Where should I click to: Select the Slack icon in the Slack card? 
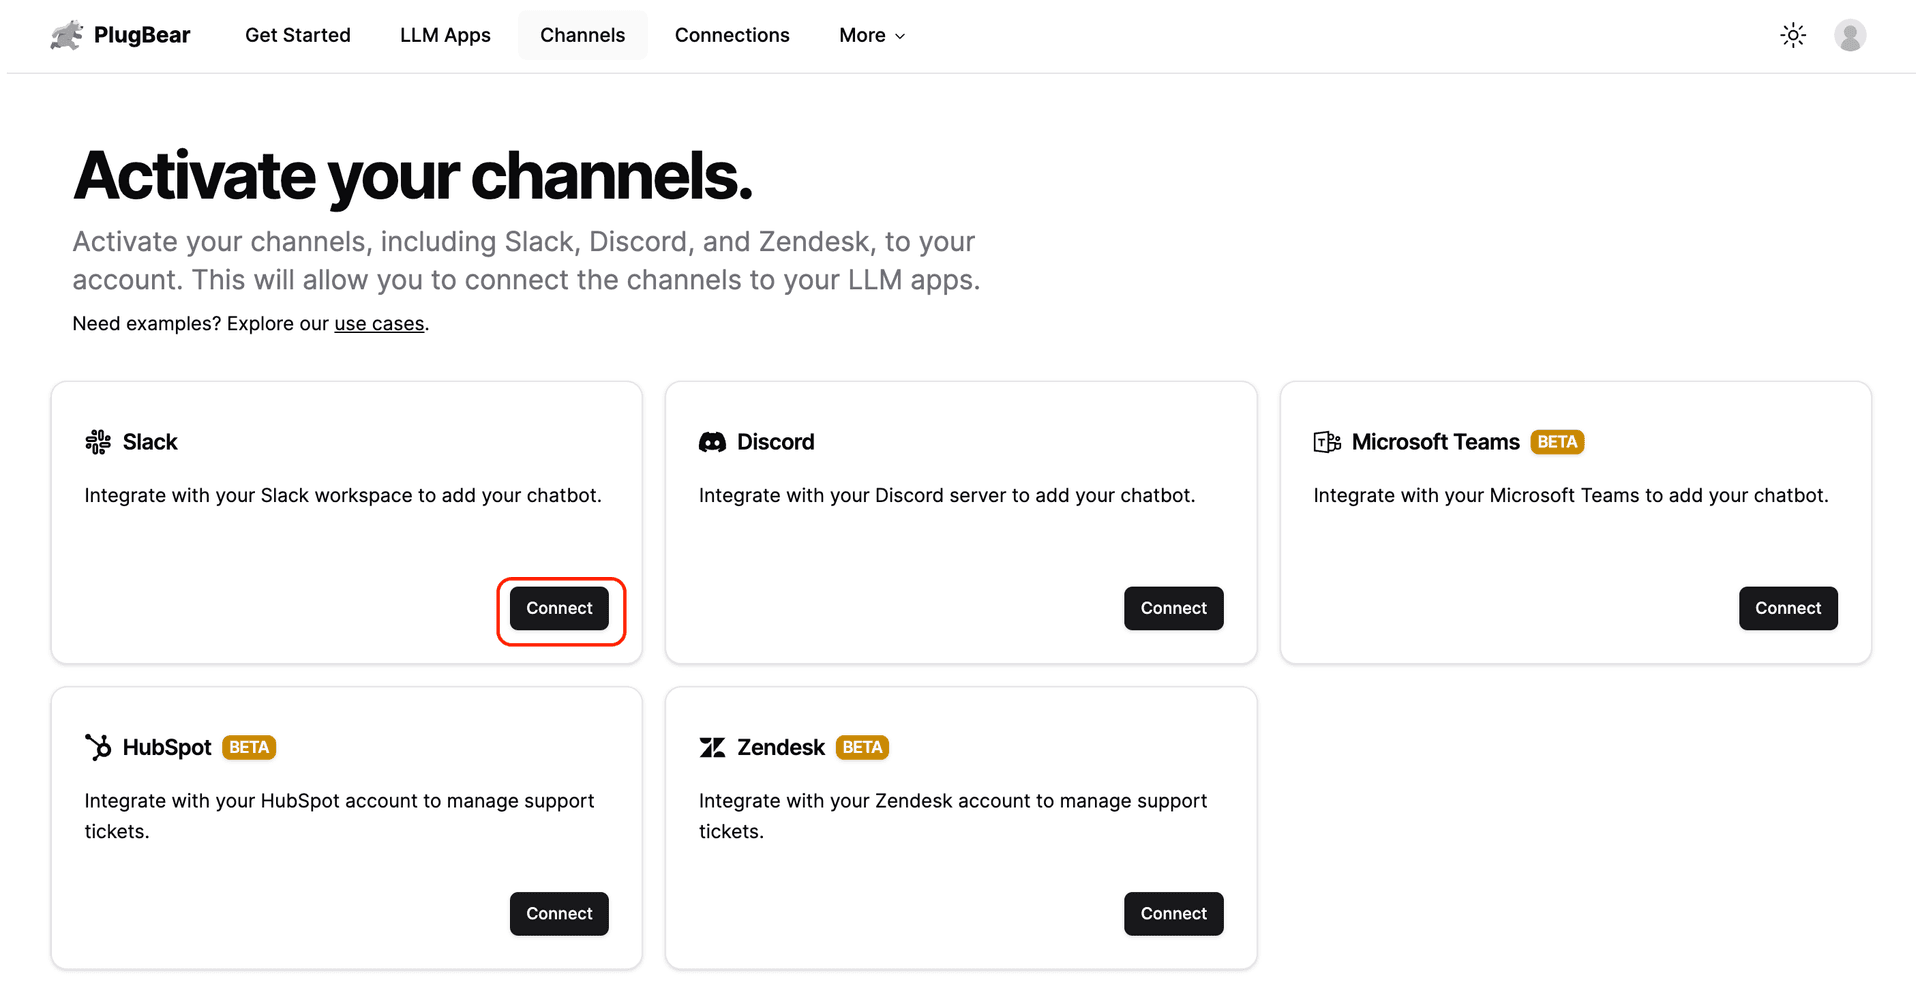[98, 441]
